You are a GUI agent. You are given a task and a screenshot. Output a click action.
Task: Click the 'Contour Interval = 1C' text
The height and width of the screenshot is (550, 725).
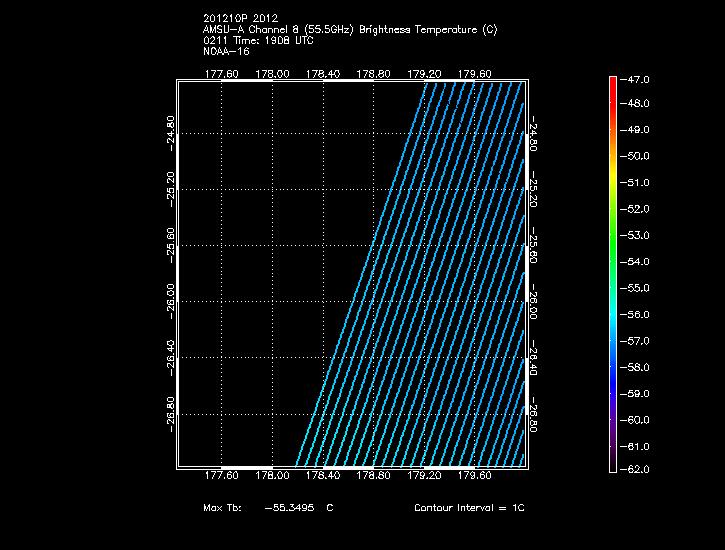pyautogui.click(x=469, y=508)
